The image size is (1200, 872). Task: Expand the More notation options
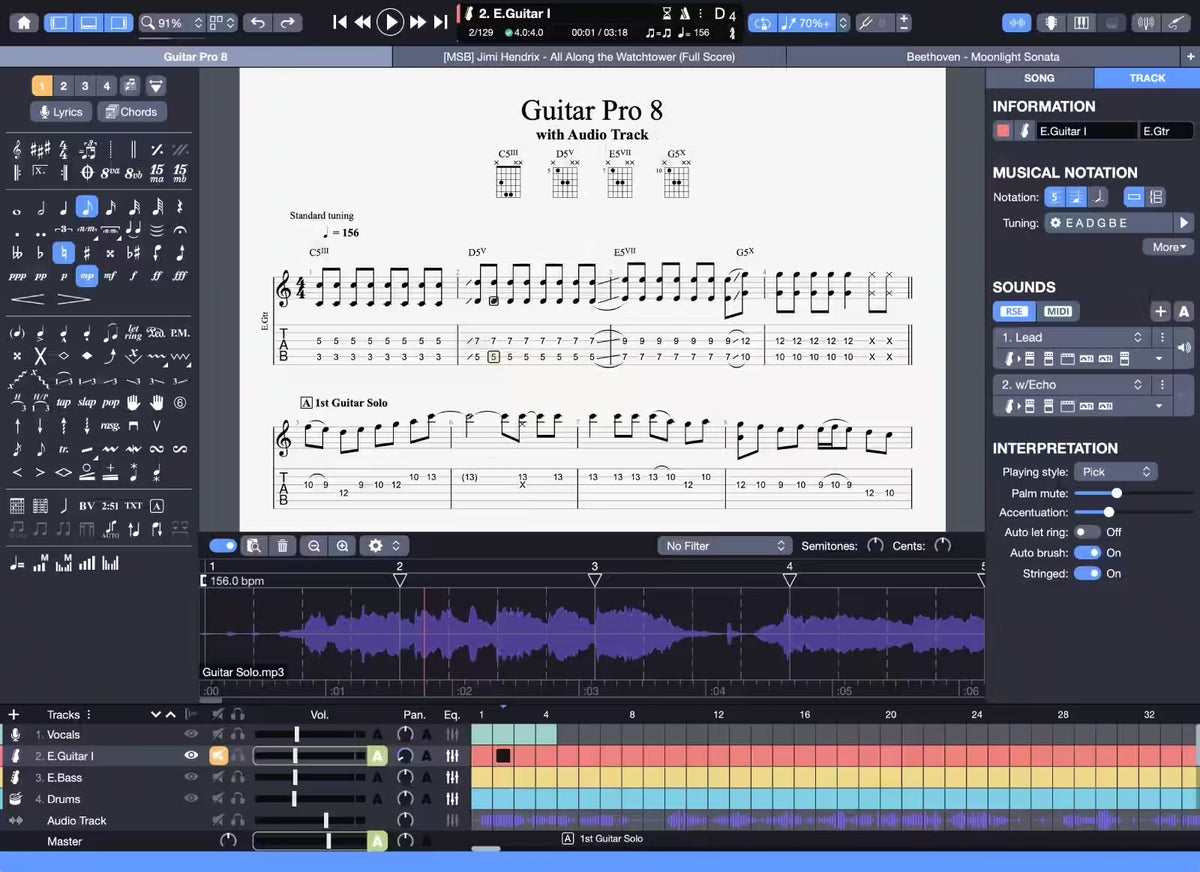coord(1169,247)
